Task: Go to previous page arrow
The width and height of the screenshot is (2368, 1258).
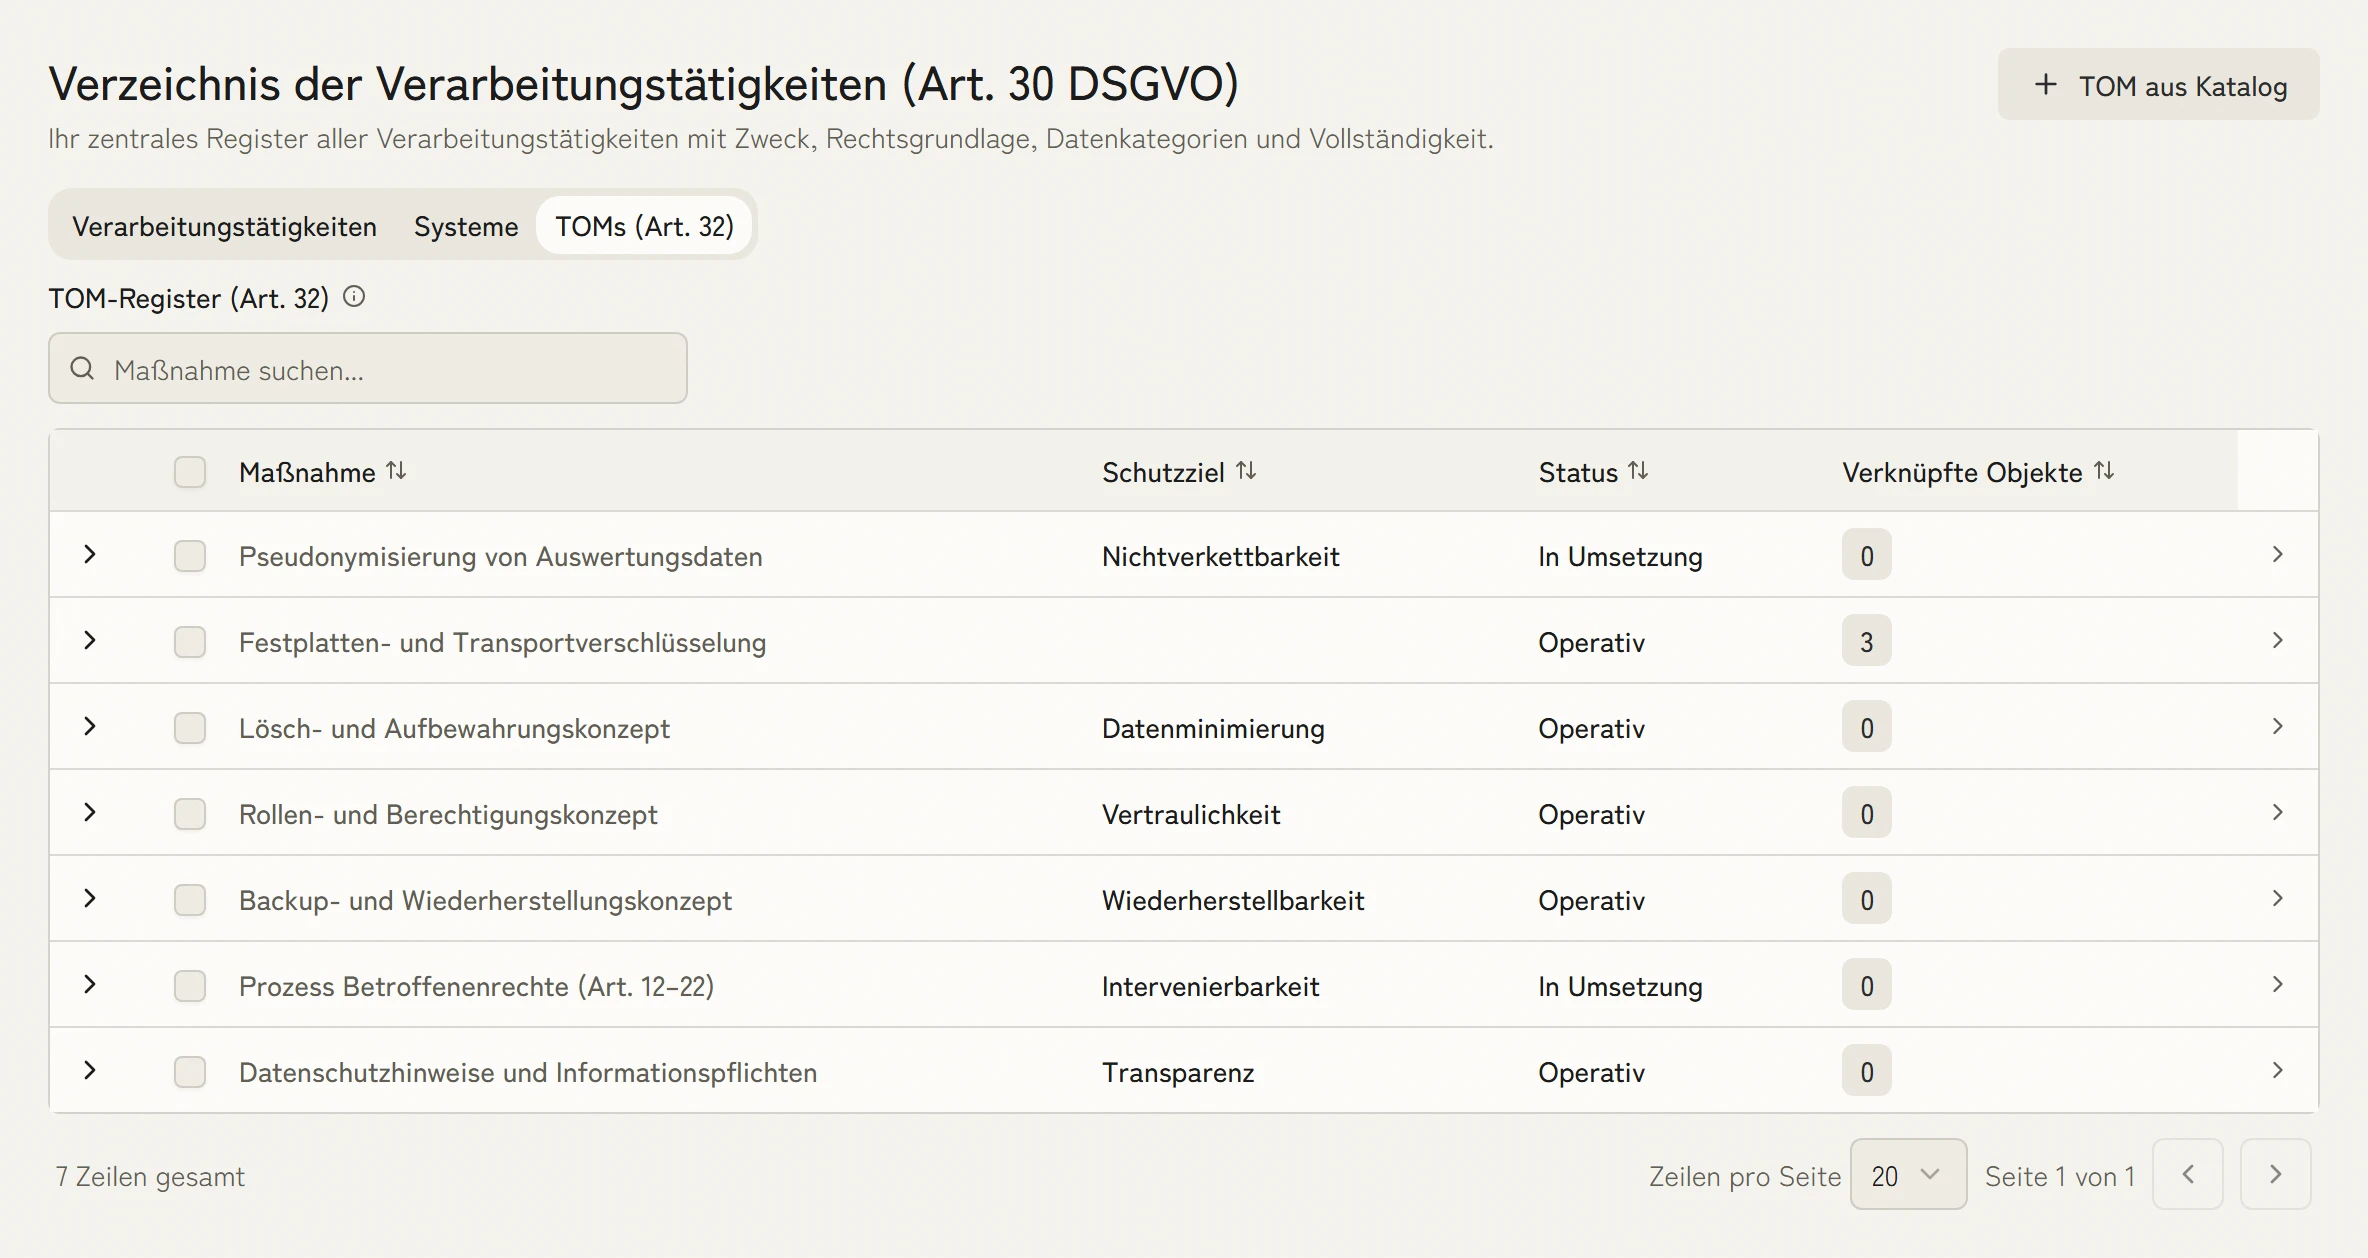Action: coord(2188,1174)
